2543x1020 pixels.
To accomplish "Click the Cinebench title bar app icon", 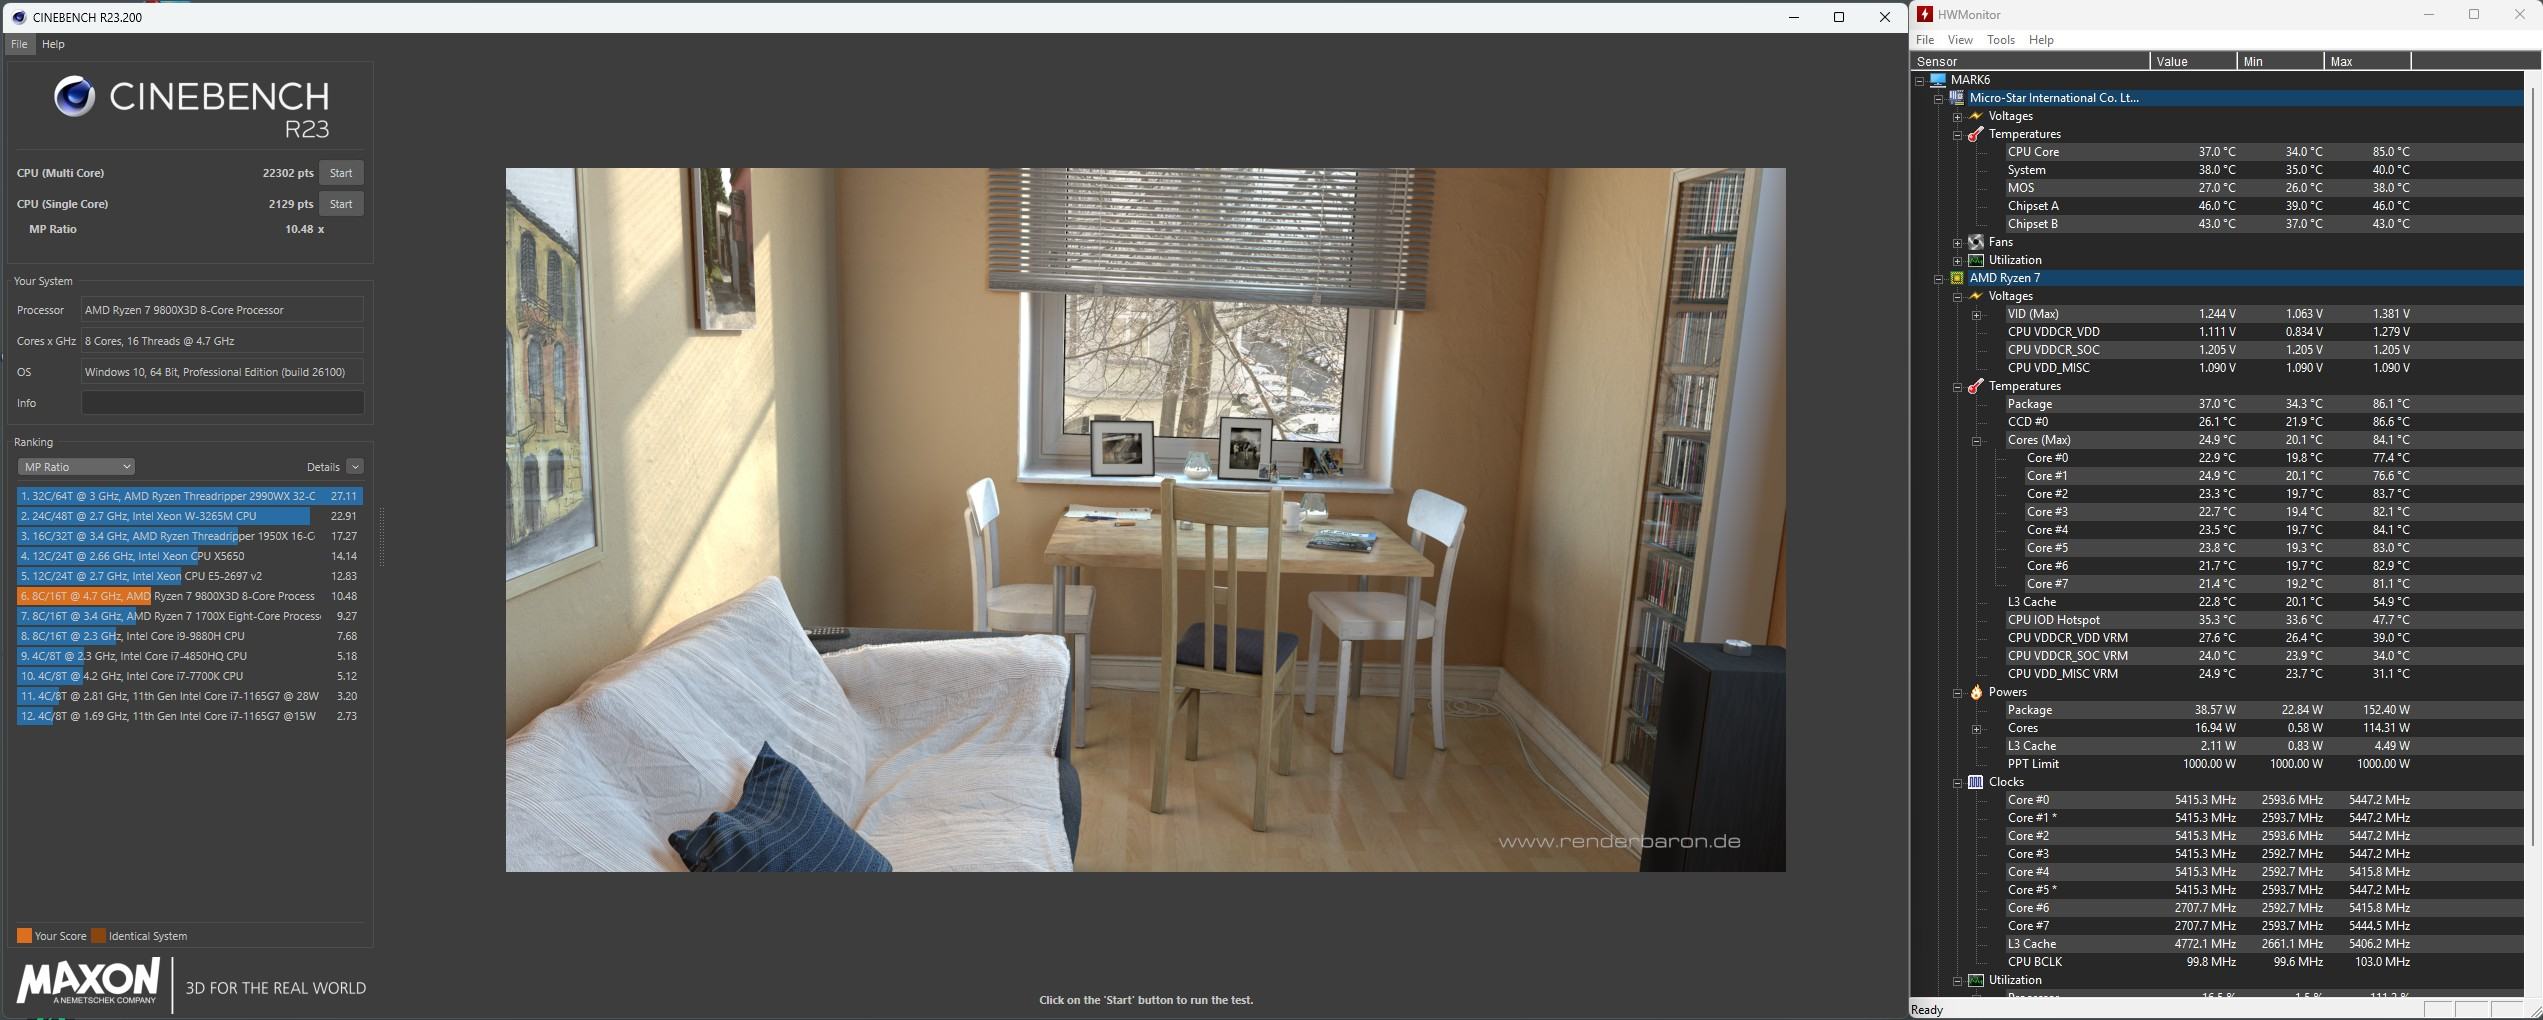I will [18, 17].
